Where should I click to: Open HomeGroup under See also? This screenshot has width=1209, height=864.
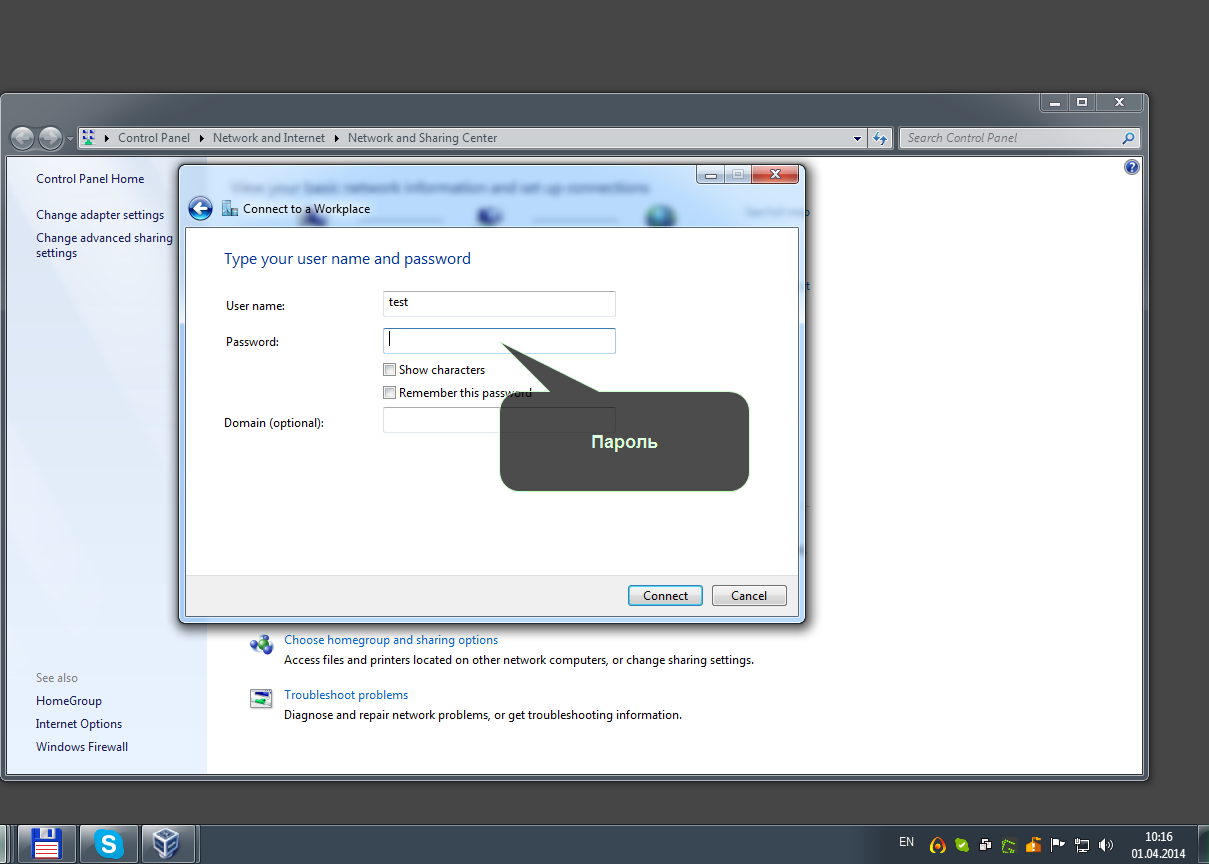click(x=69, y=701)
